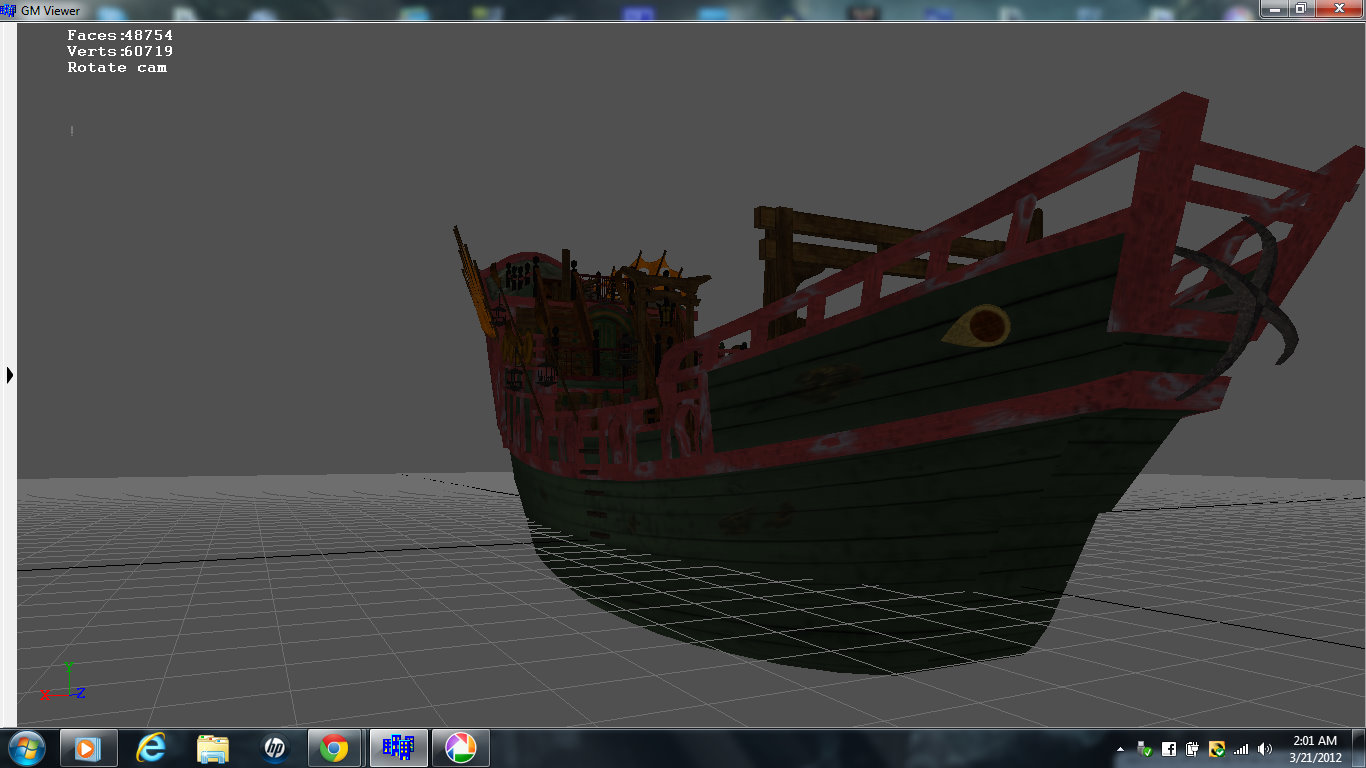Show hidden system tray icons
The width and height of the screenshot is (1366, 768).
(1120, 749)
